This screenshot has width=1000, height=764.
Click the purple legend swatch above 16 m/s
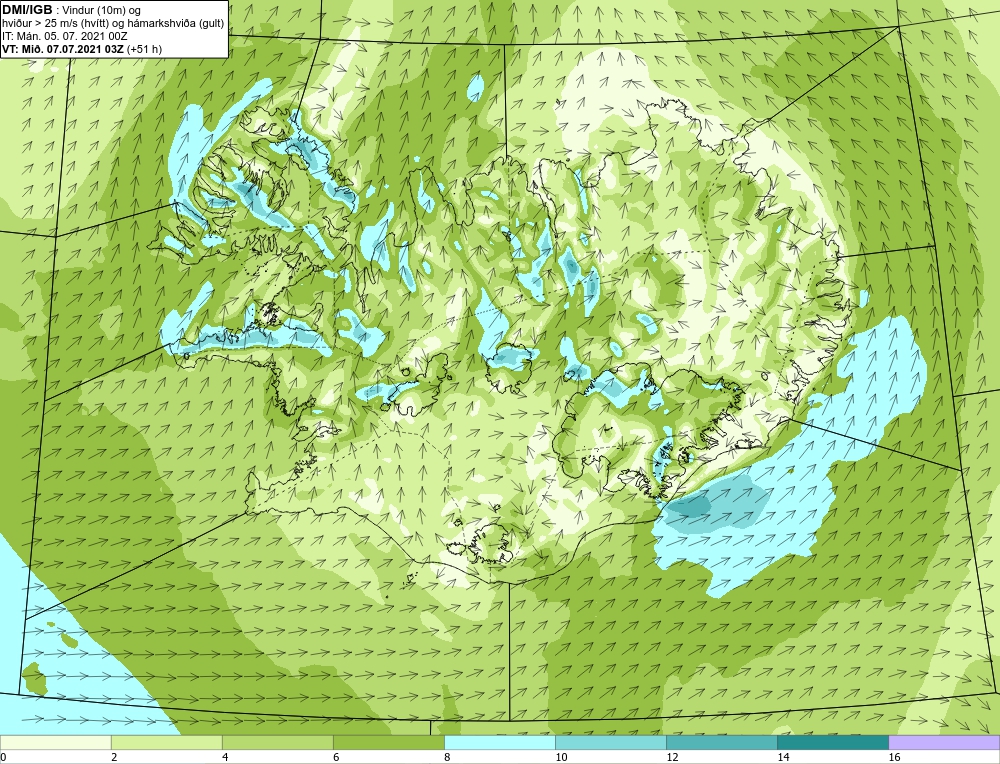click(x=944, y=742)
